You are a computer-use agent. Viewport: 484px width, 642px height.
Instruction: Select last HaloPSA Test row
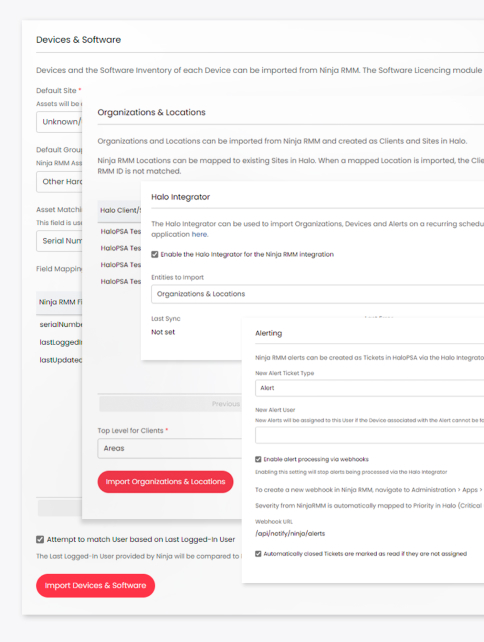120,282
